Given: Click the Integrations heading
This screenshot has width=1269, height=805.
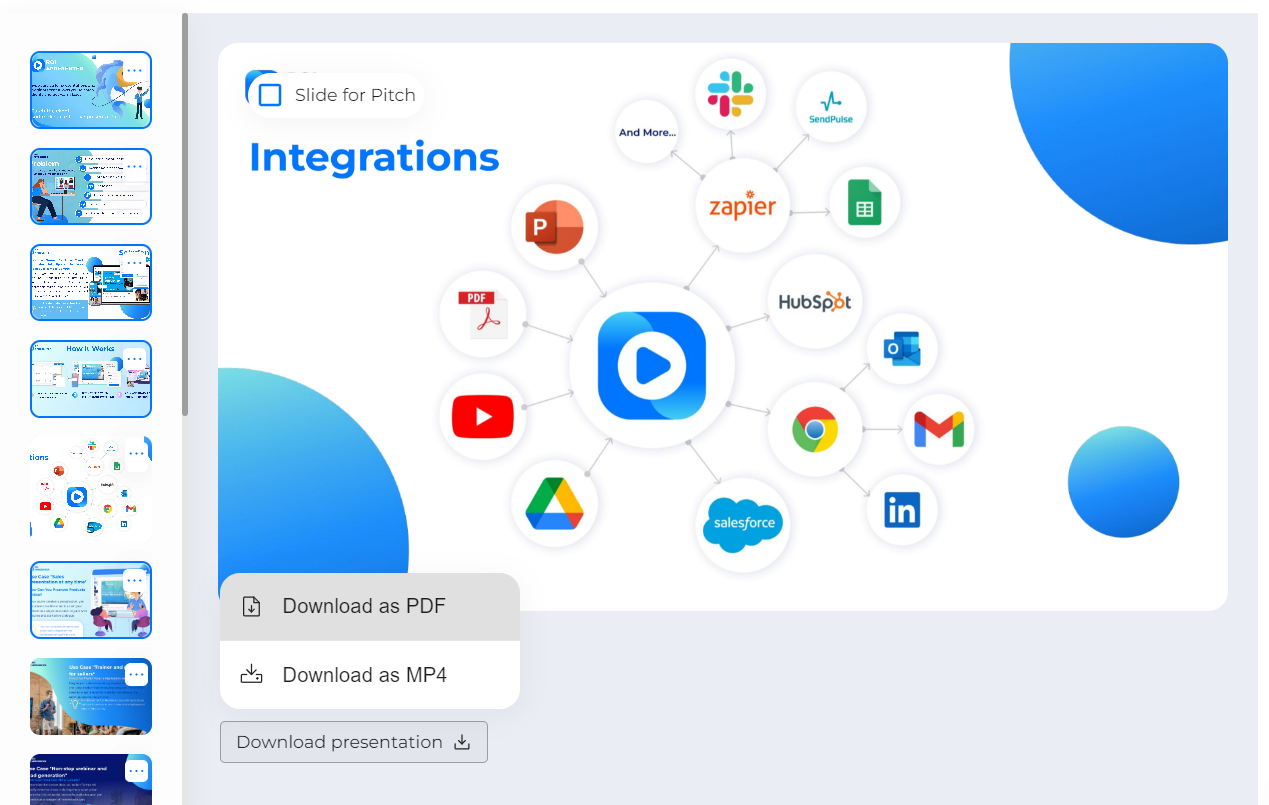Looking at the screenshot, I should coord(374,157).
